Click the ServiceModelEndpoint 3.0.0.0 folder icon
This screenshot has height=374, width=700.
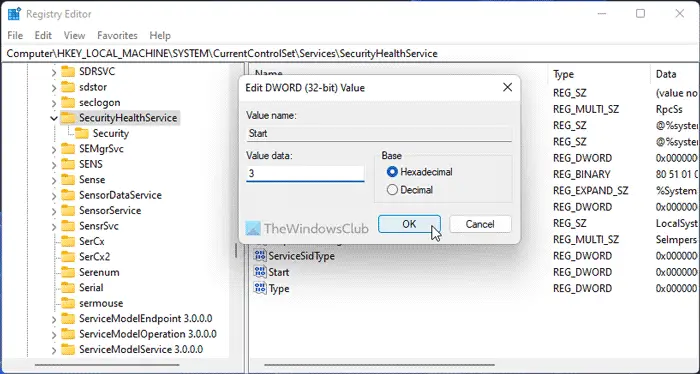[68, 319]
